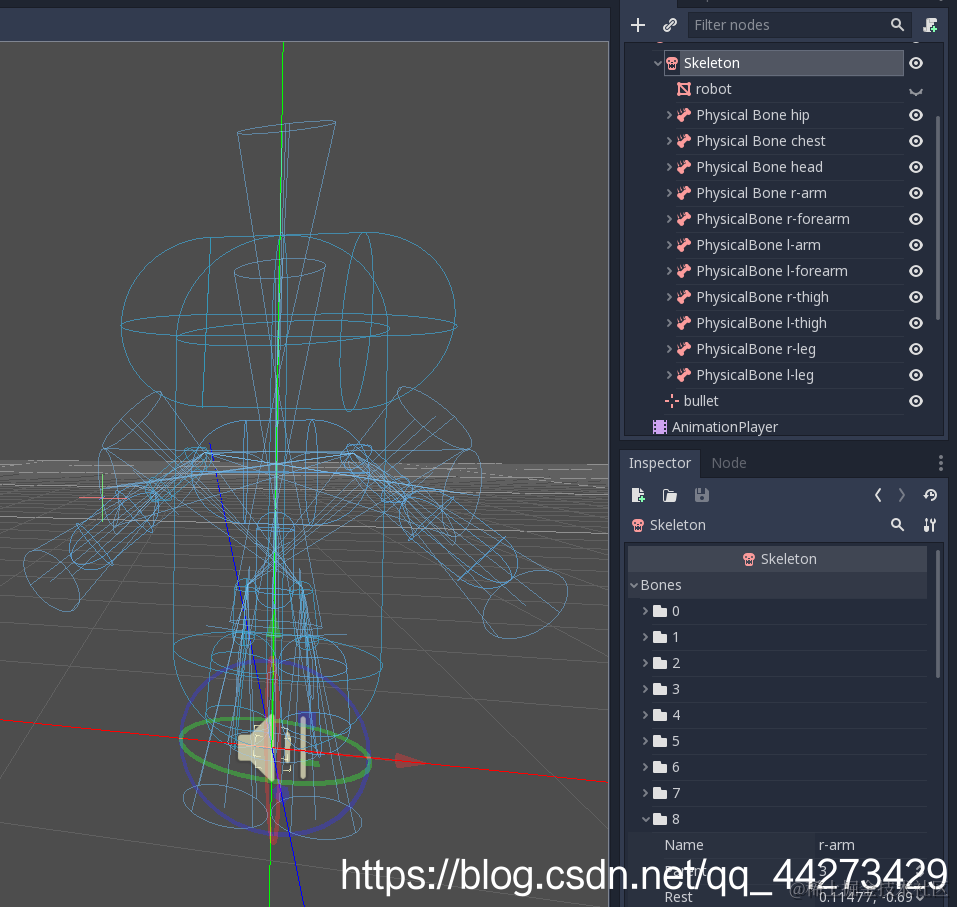Open the object history list

click(930, 495)
